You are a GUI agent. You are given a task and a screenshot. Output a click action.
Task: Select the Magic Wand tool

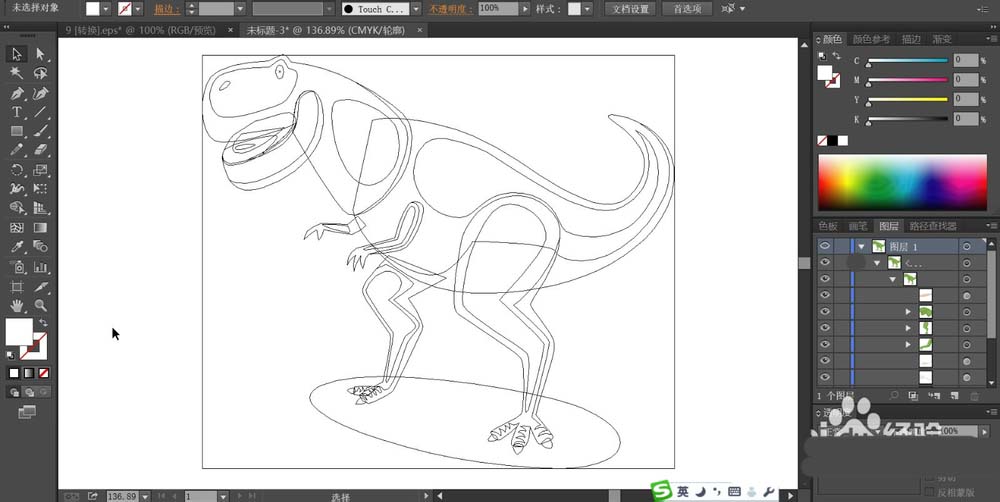17,73
